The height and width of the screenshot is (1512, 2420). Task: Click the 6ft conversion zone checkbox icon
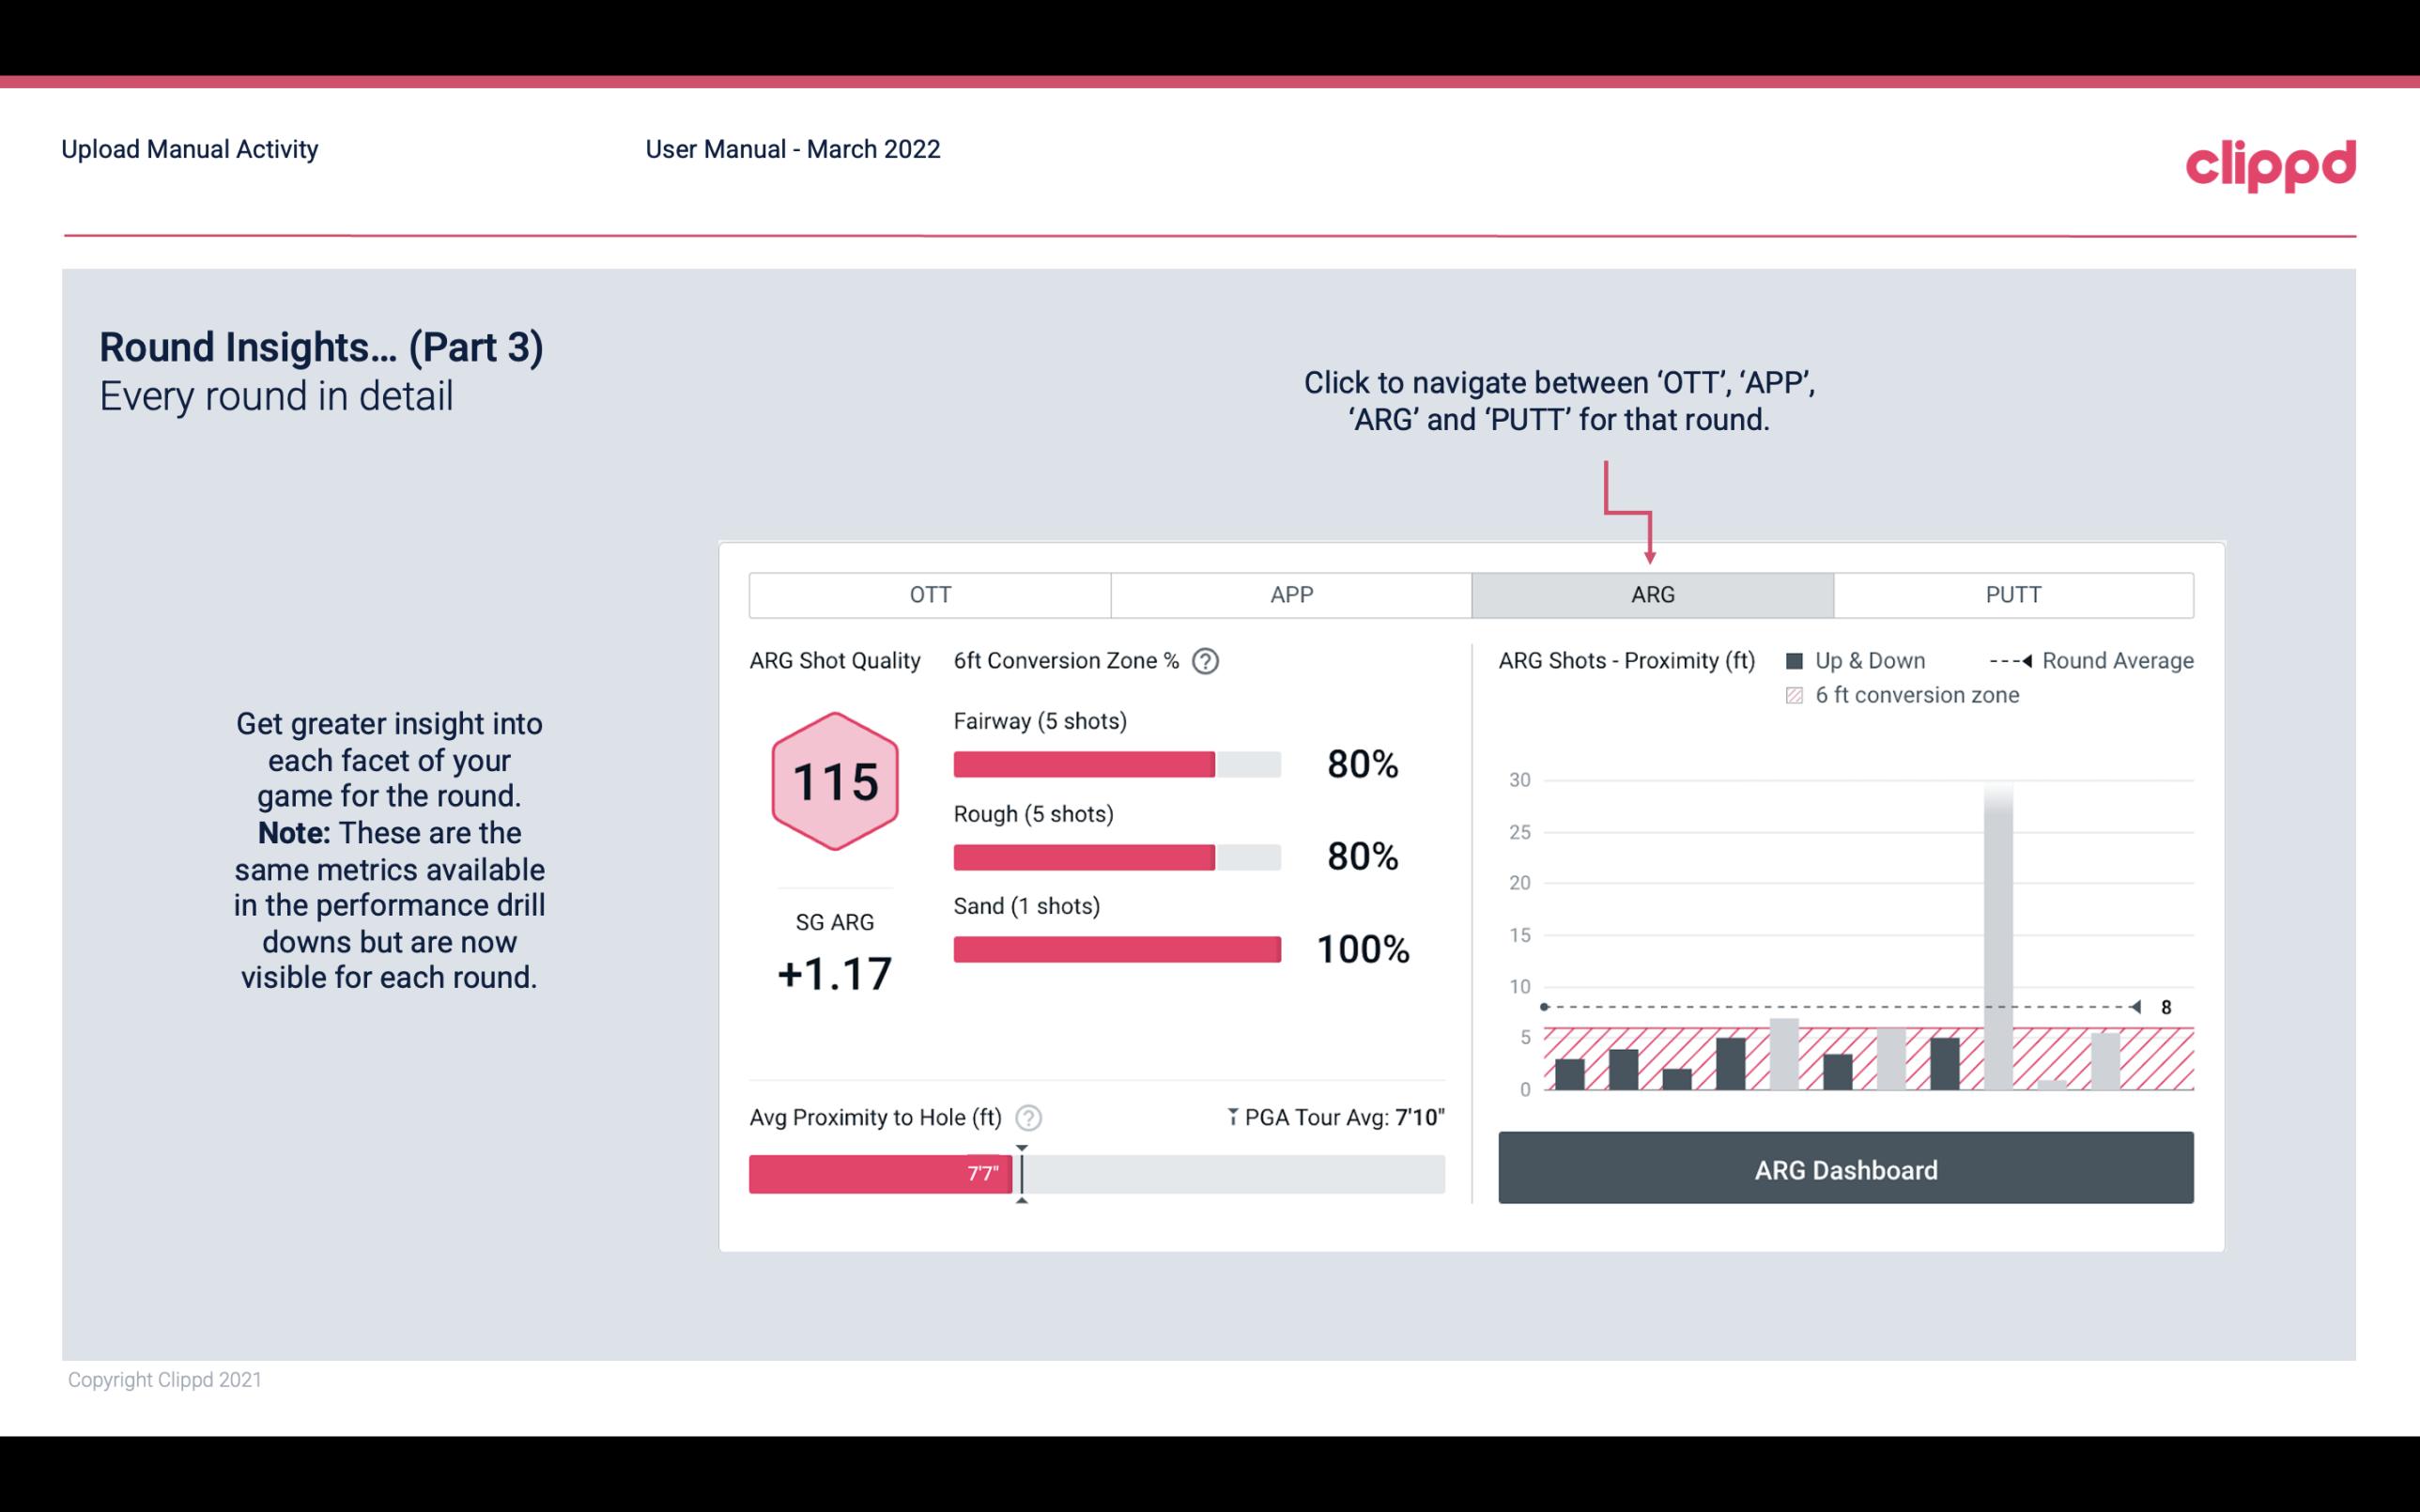point(1795,695)
